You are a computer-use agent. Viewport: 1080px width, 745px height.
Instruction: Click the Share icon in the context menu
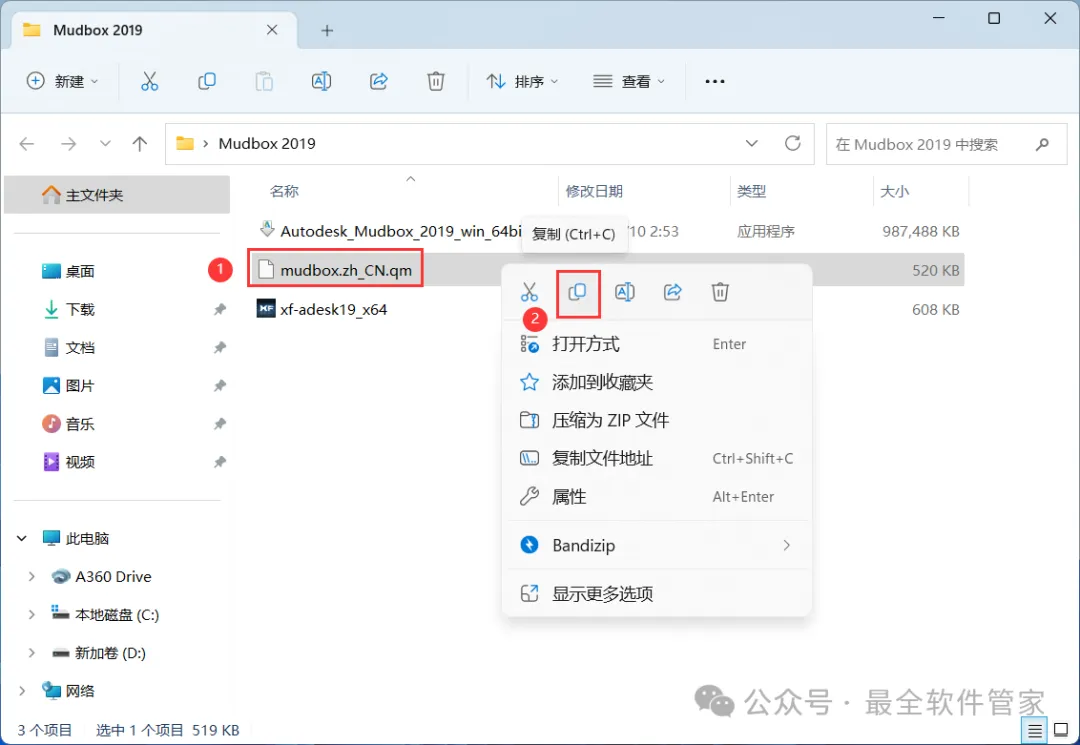click(x=672, y=292)
